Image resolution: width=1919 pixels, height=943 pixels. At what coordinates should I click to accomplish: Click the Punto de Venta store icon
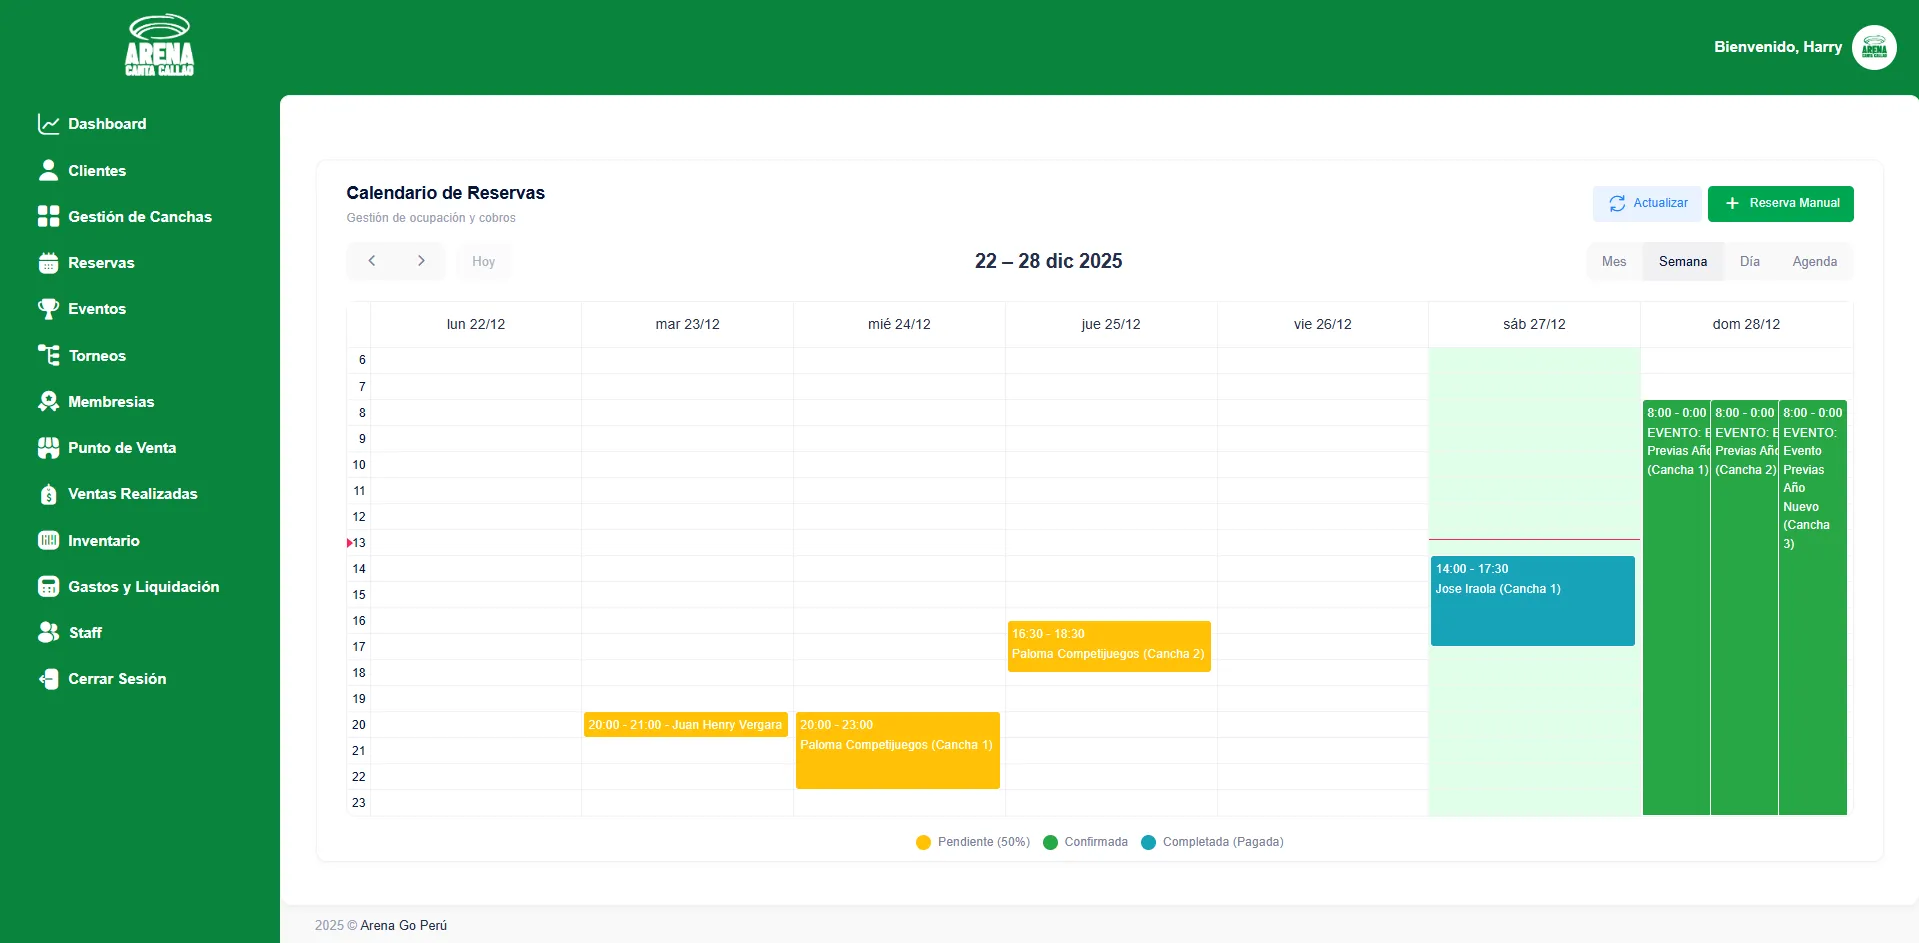(48, 448)
